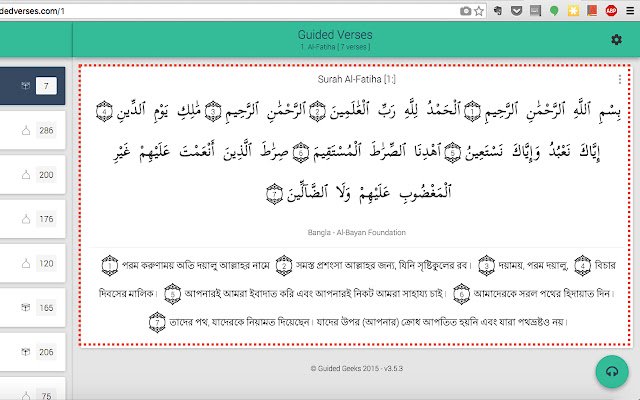Screen dimensions: 640x400
Task: Click the yellow sun extension icon
Action: (573, 11)
